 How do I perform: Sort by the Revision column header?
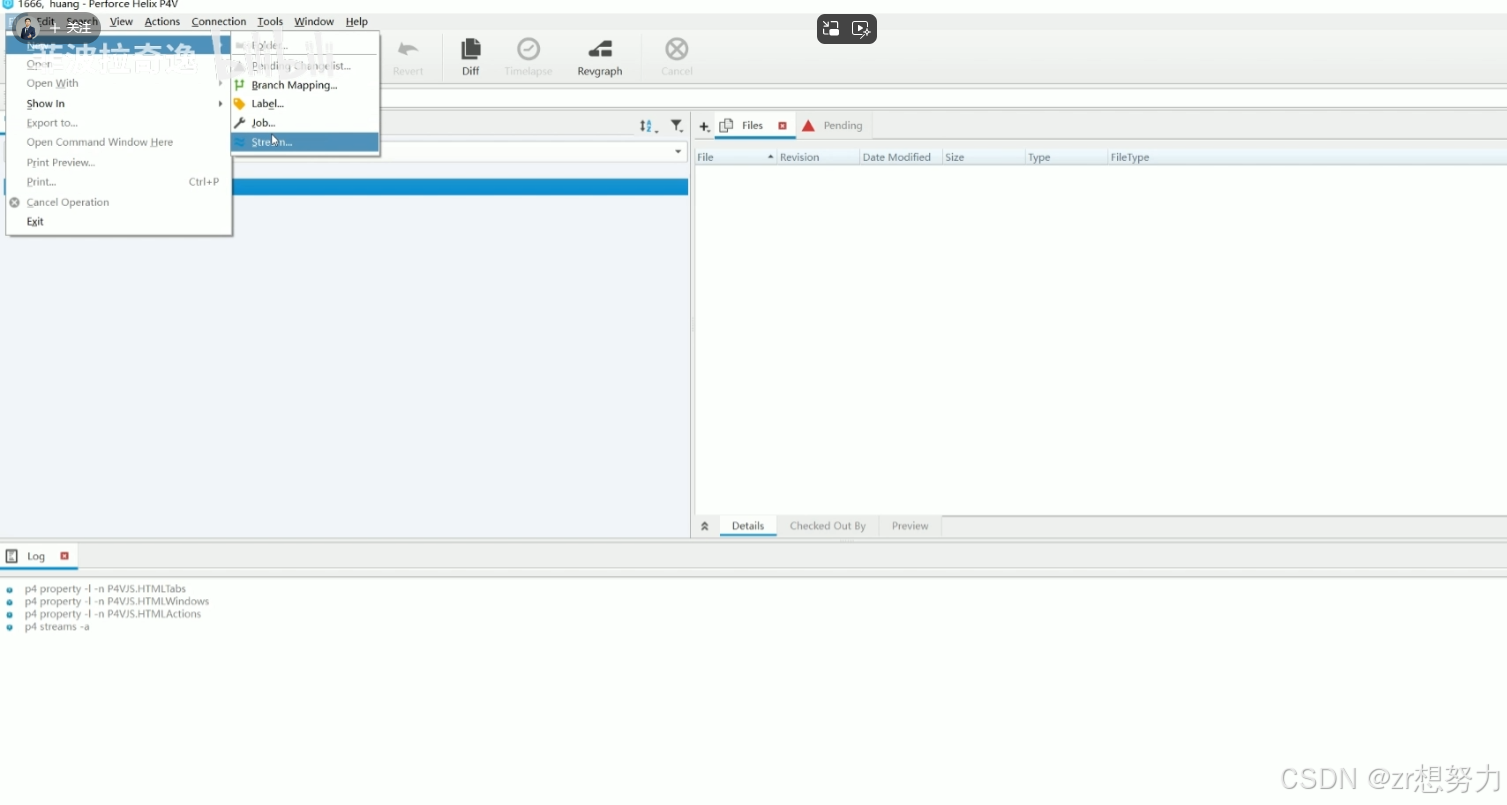(818, 157)
